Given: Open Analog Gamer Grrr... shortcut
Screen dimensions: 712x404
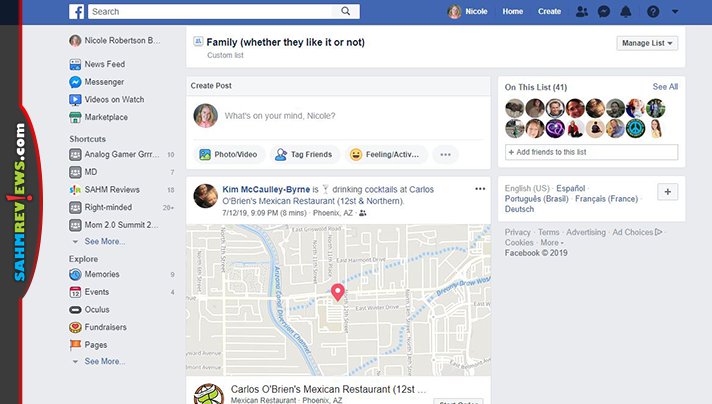Looking at the screenshot, I should point(114,154).
